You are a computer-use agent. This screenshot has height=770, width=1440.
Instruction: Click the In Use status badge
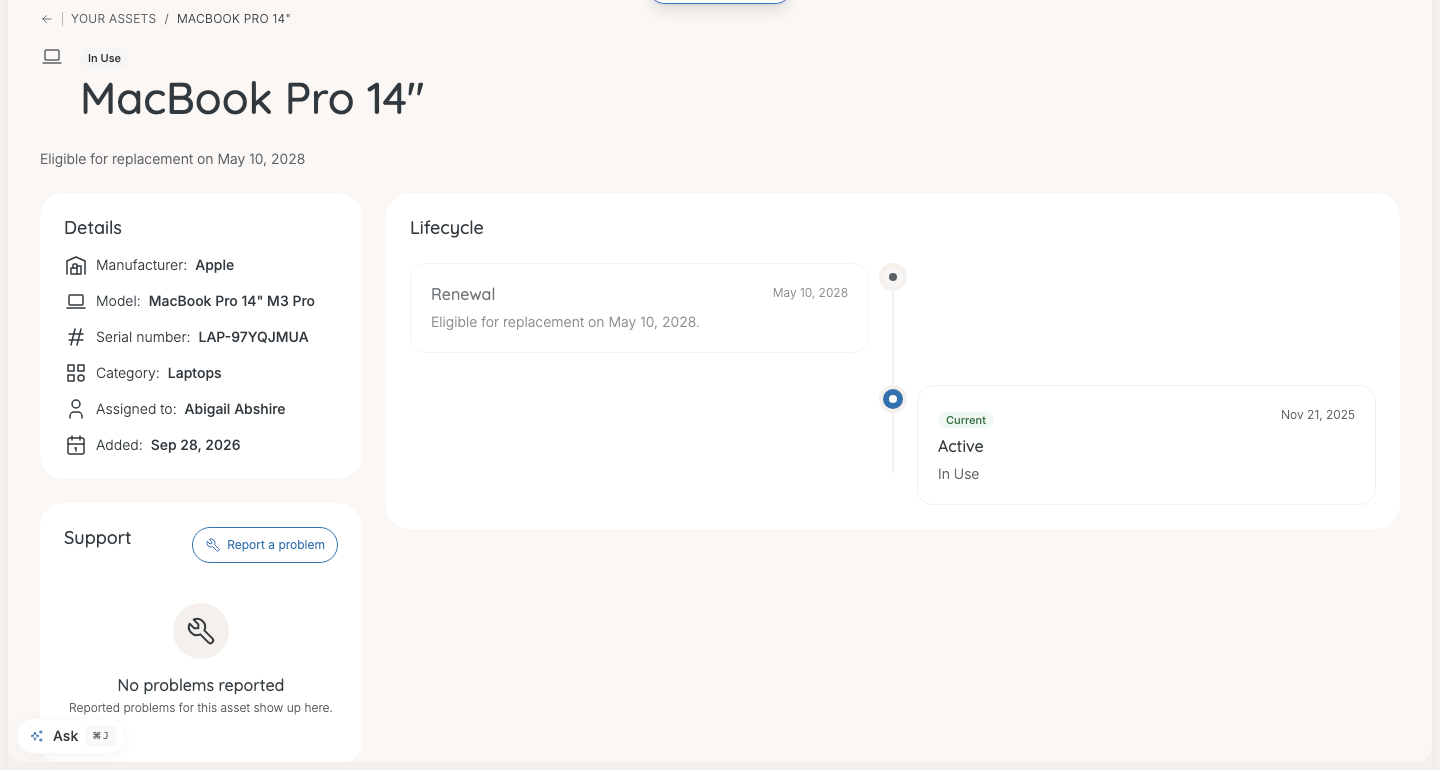pos(104,58)
